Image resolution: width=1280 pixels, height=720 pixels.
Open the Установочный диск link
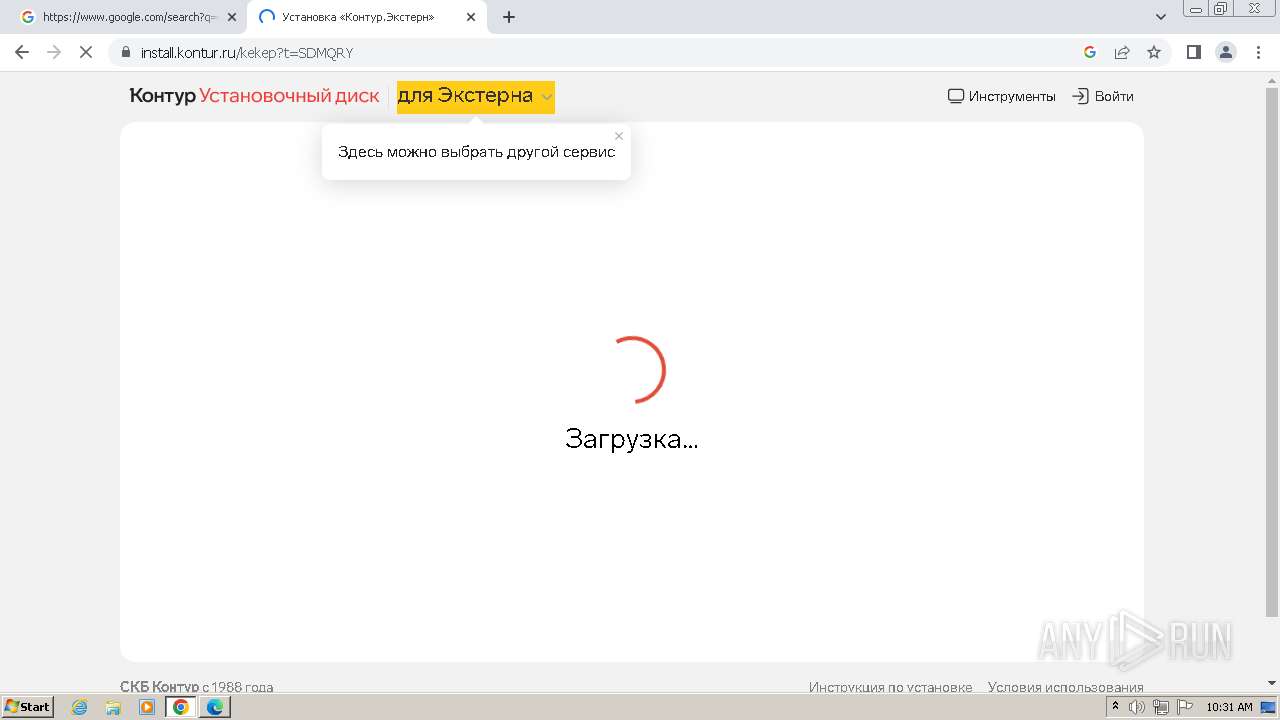(289, 96)
